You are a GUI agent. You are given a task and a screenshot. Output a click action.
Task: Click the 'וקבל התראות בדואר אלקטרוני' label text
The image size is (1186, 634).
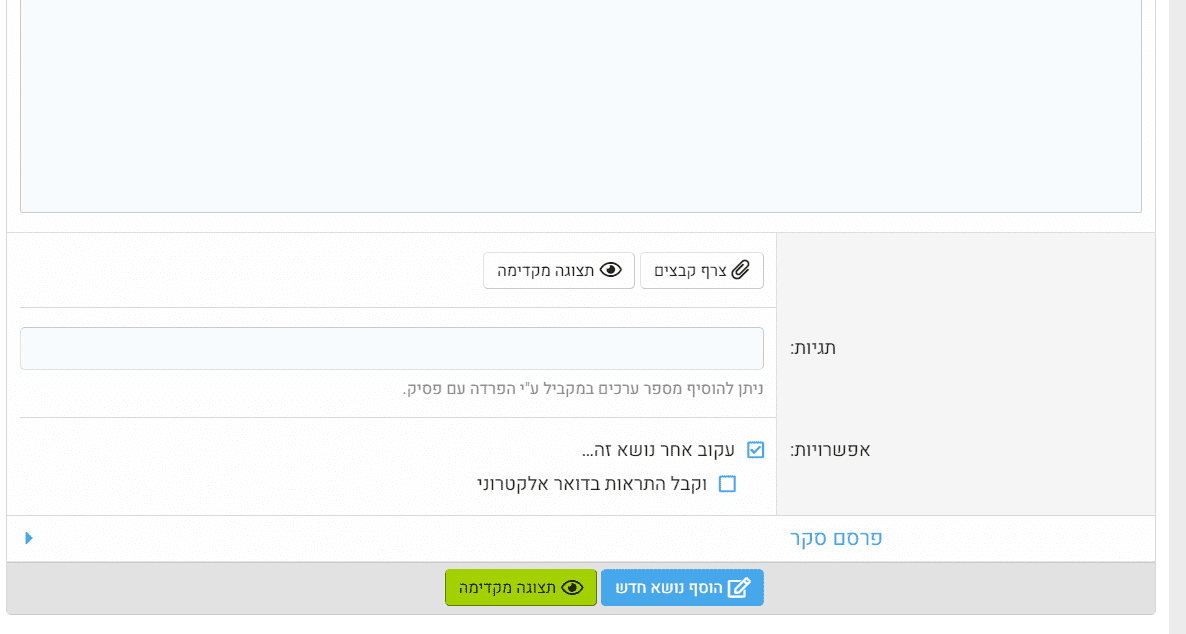[x=592, y=484]
